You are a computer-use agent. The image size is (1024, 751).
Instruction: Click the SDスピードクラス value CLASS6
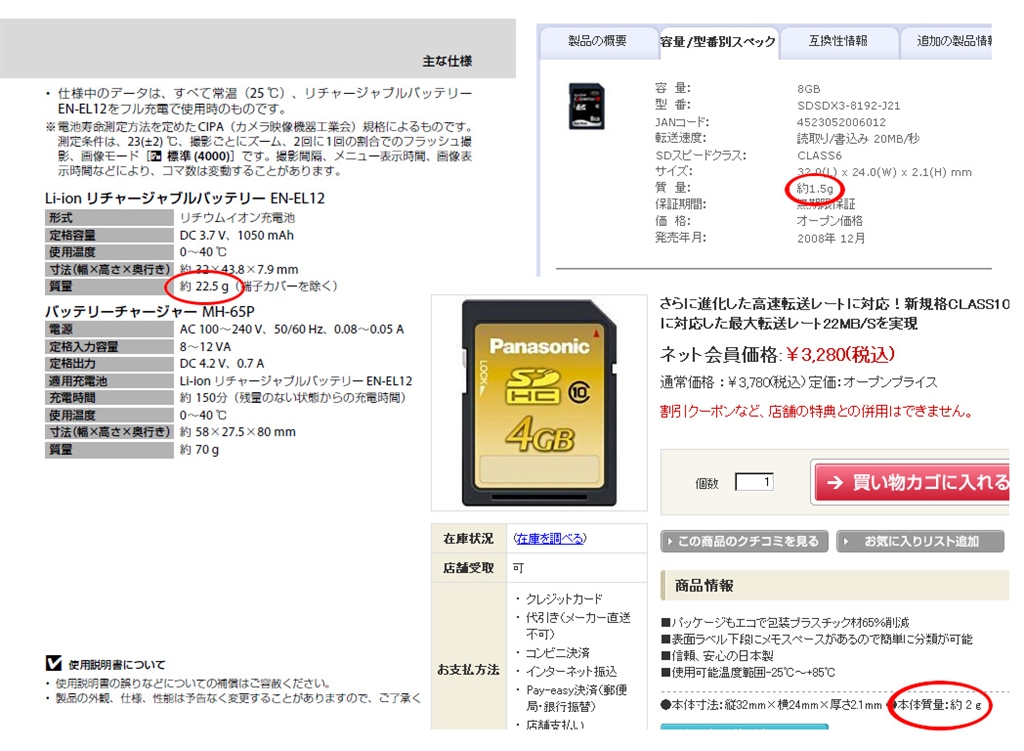pyautogui.click(x=819, y=155)
